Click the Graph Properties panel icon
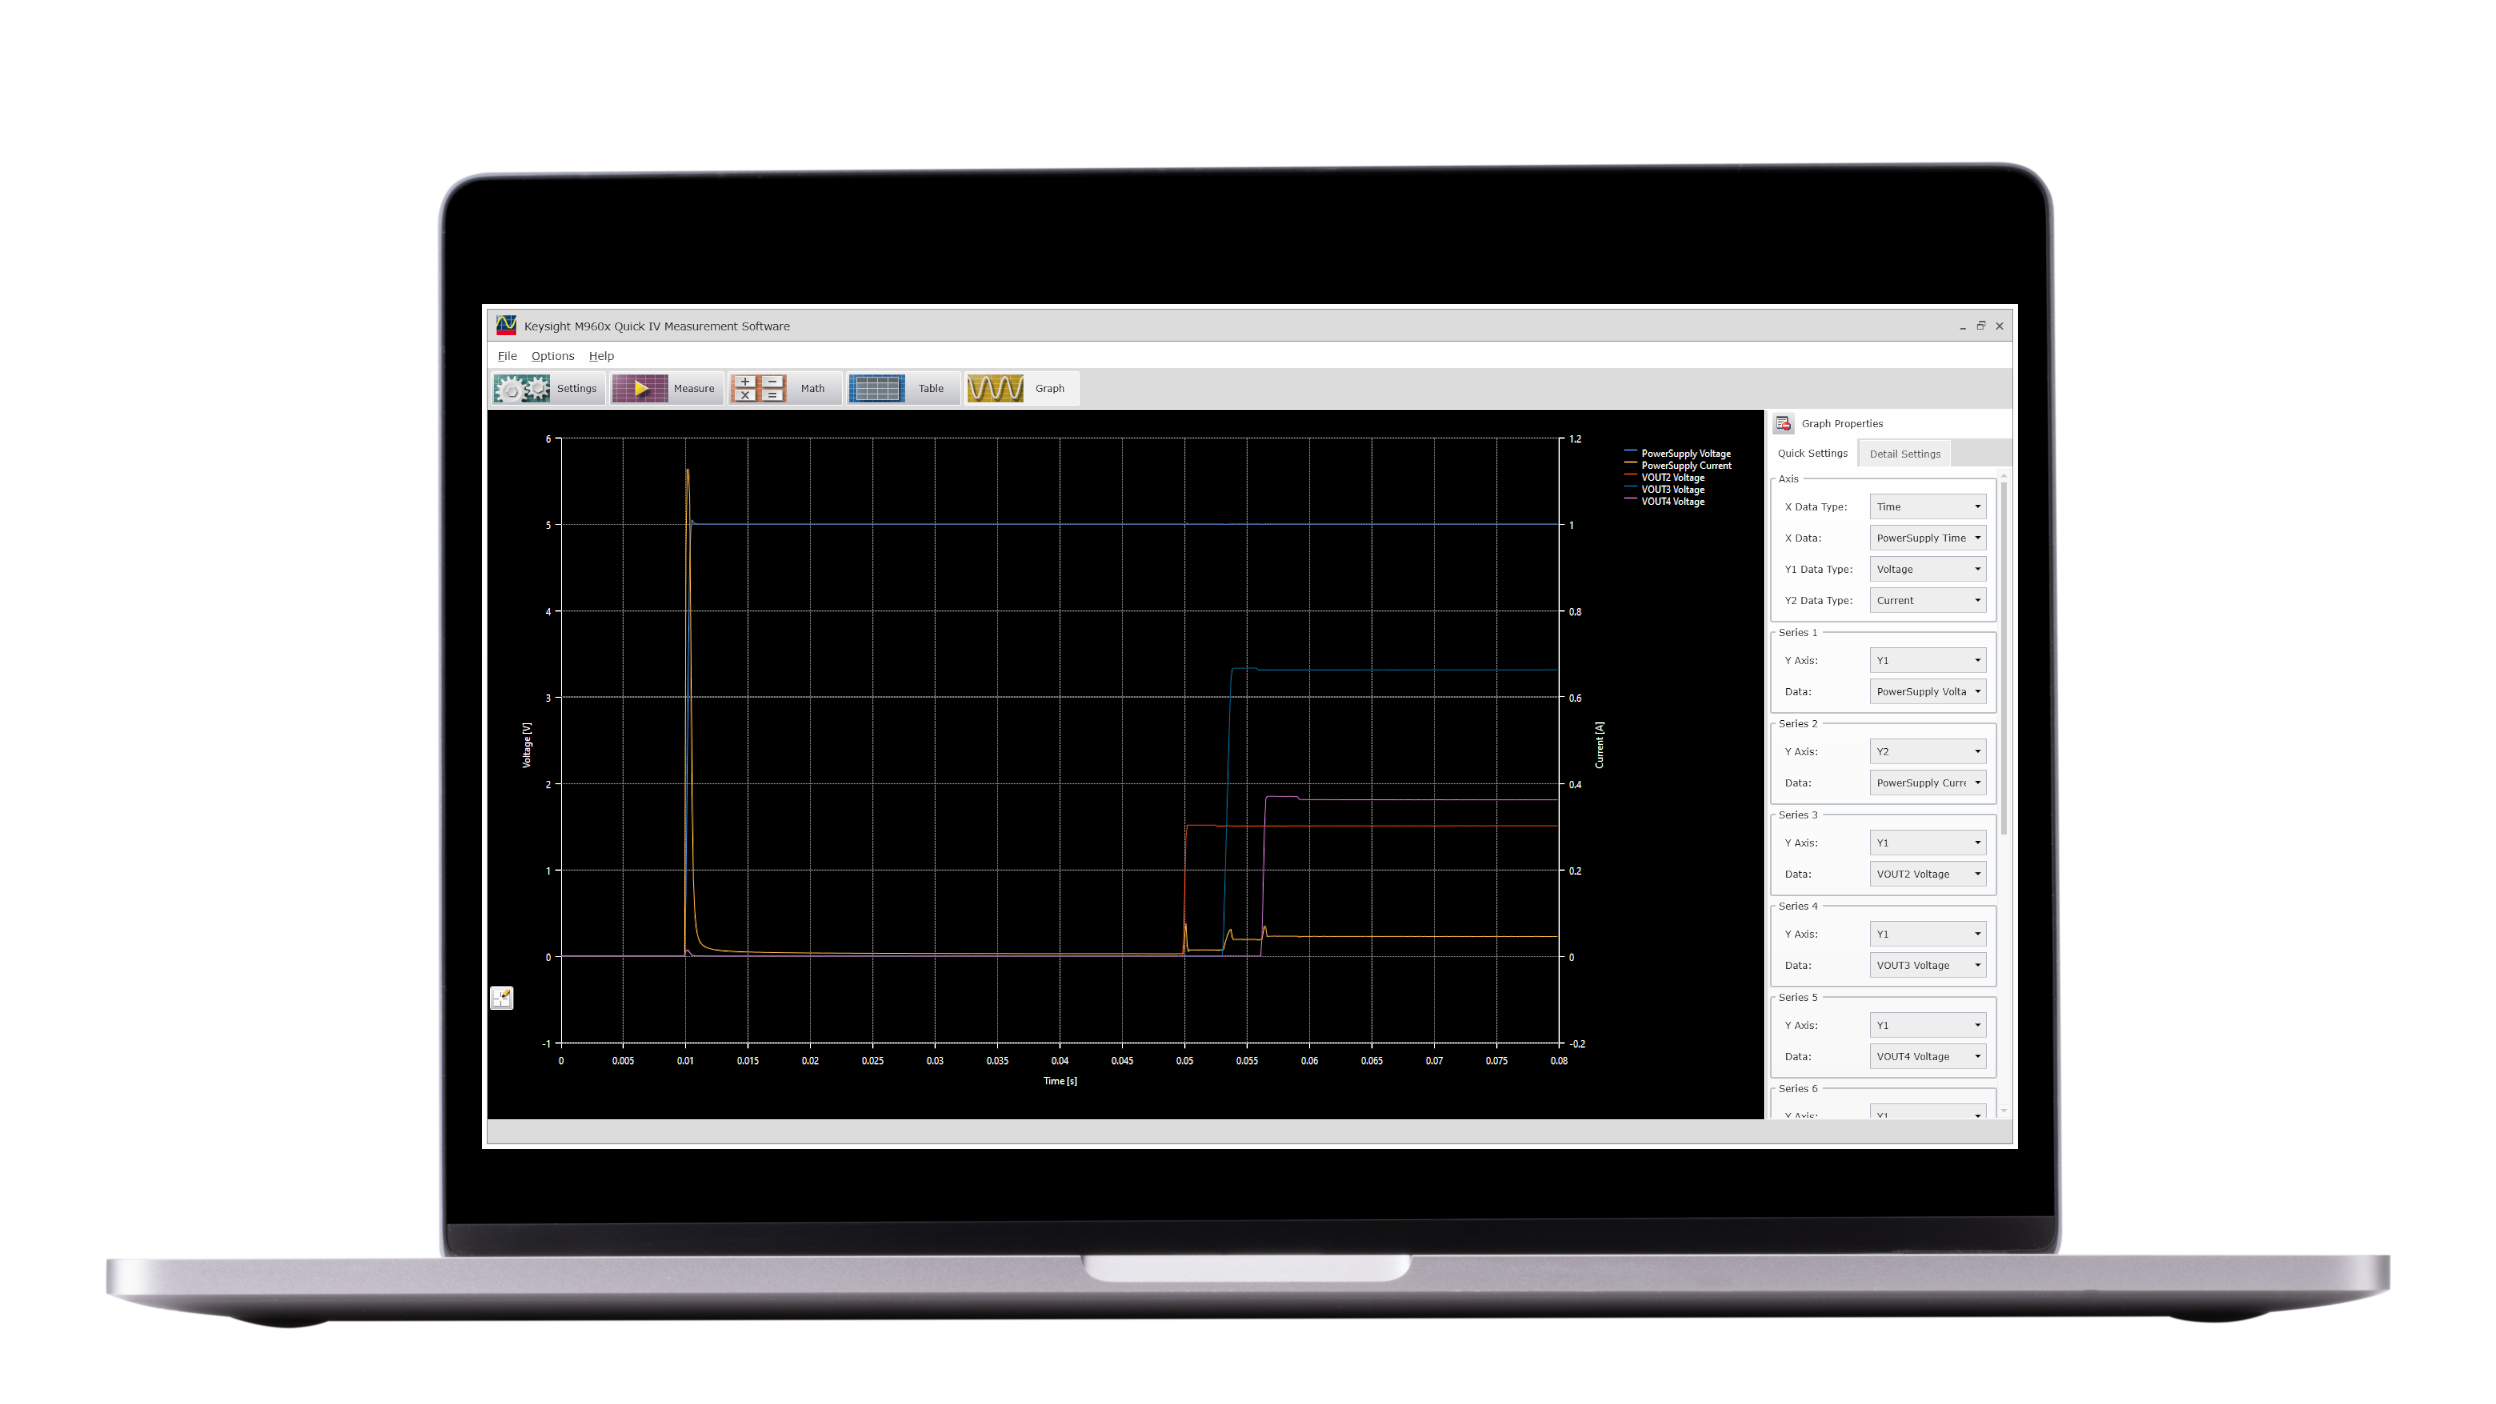The height and width of the screenshot is (1404, 2496). click(x=1783, y=423)
